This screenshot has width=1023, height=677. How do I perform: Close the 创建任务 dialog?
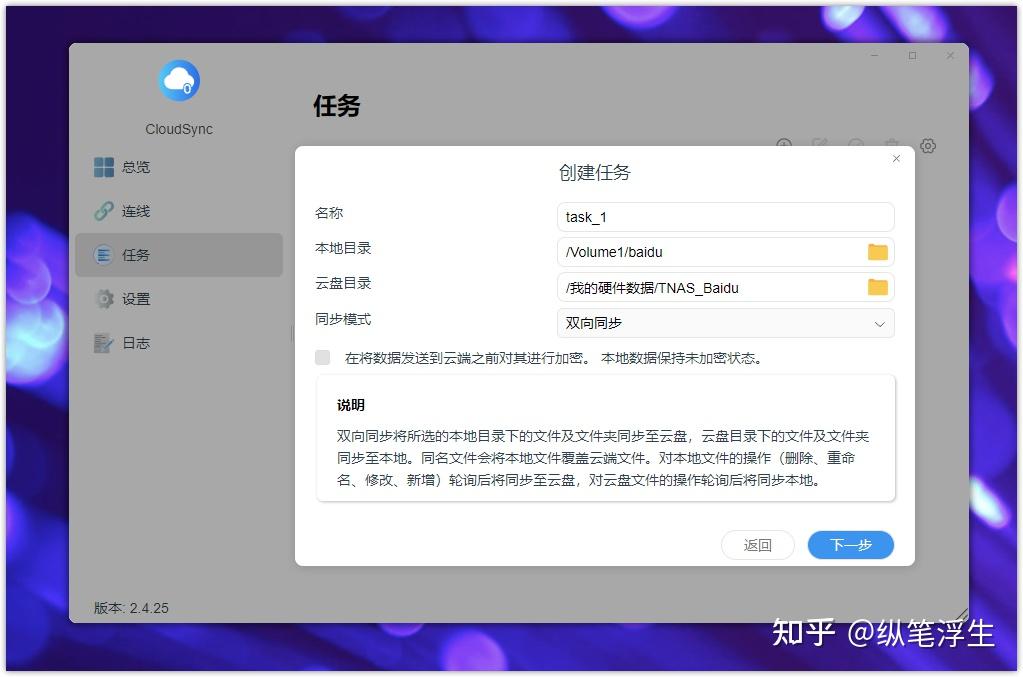point(896,158)
